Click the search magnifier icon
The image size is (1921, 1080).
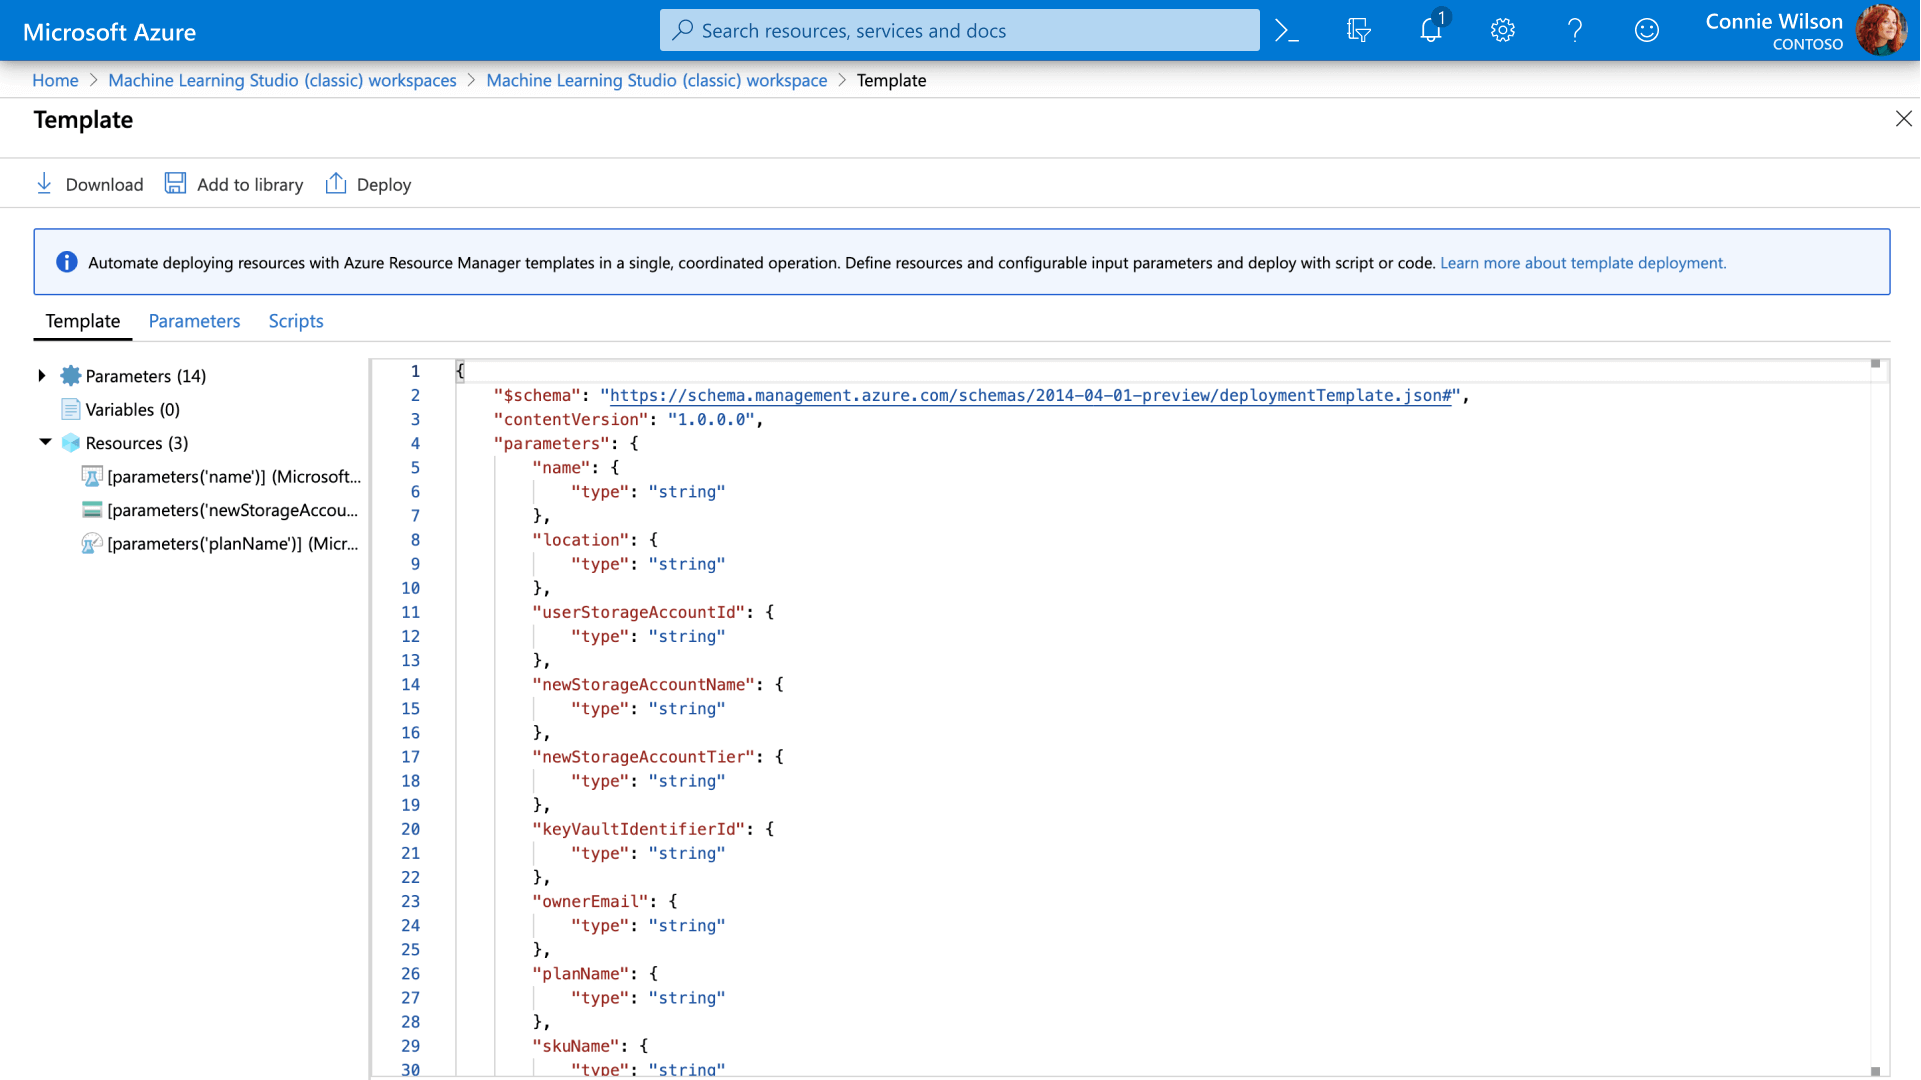(683, 30)
